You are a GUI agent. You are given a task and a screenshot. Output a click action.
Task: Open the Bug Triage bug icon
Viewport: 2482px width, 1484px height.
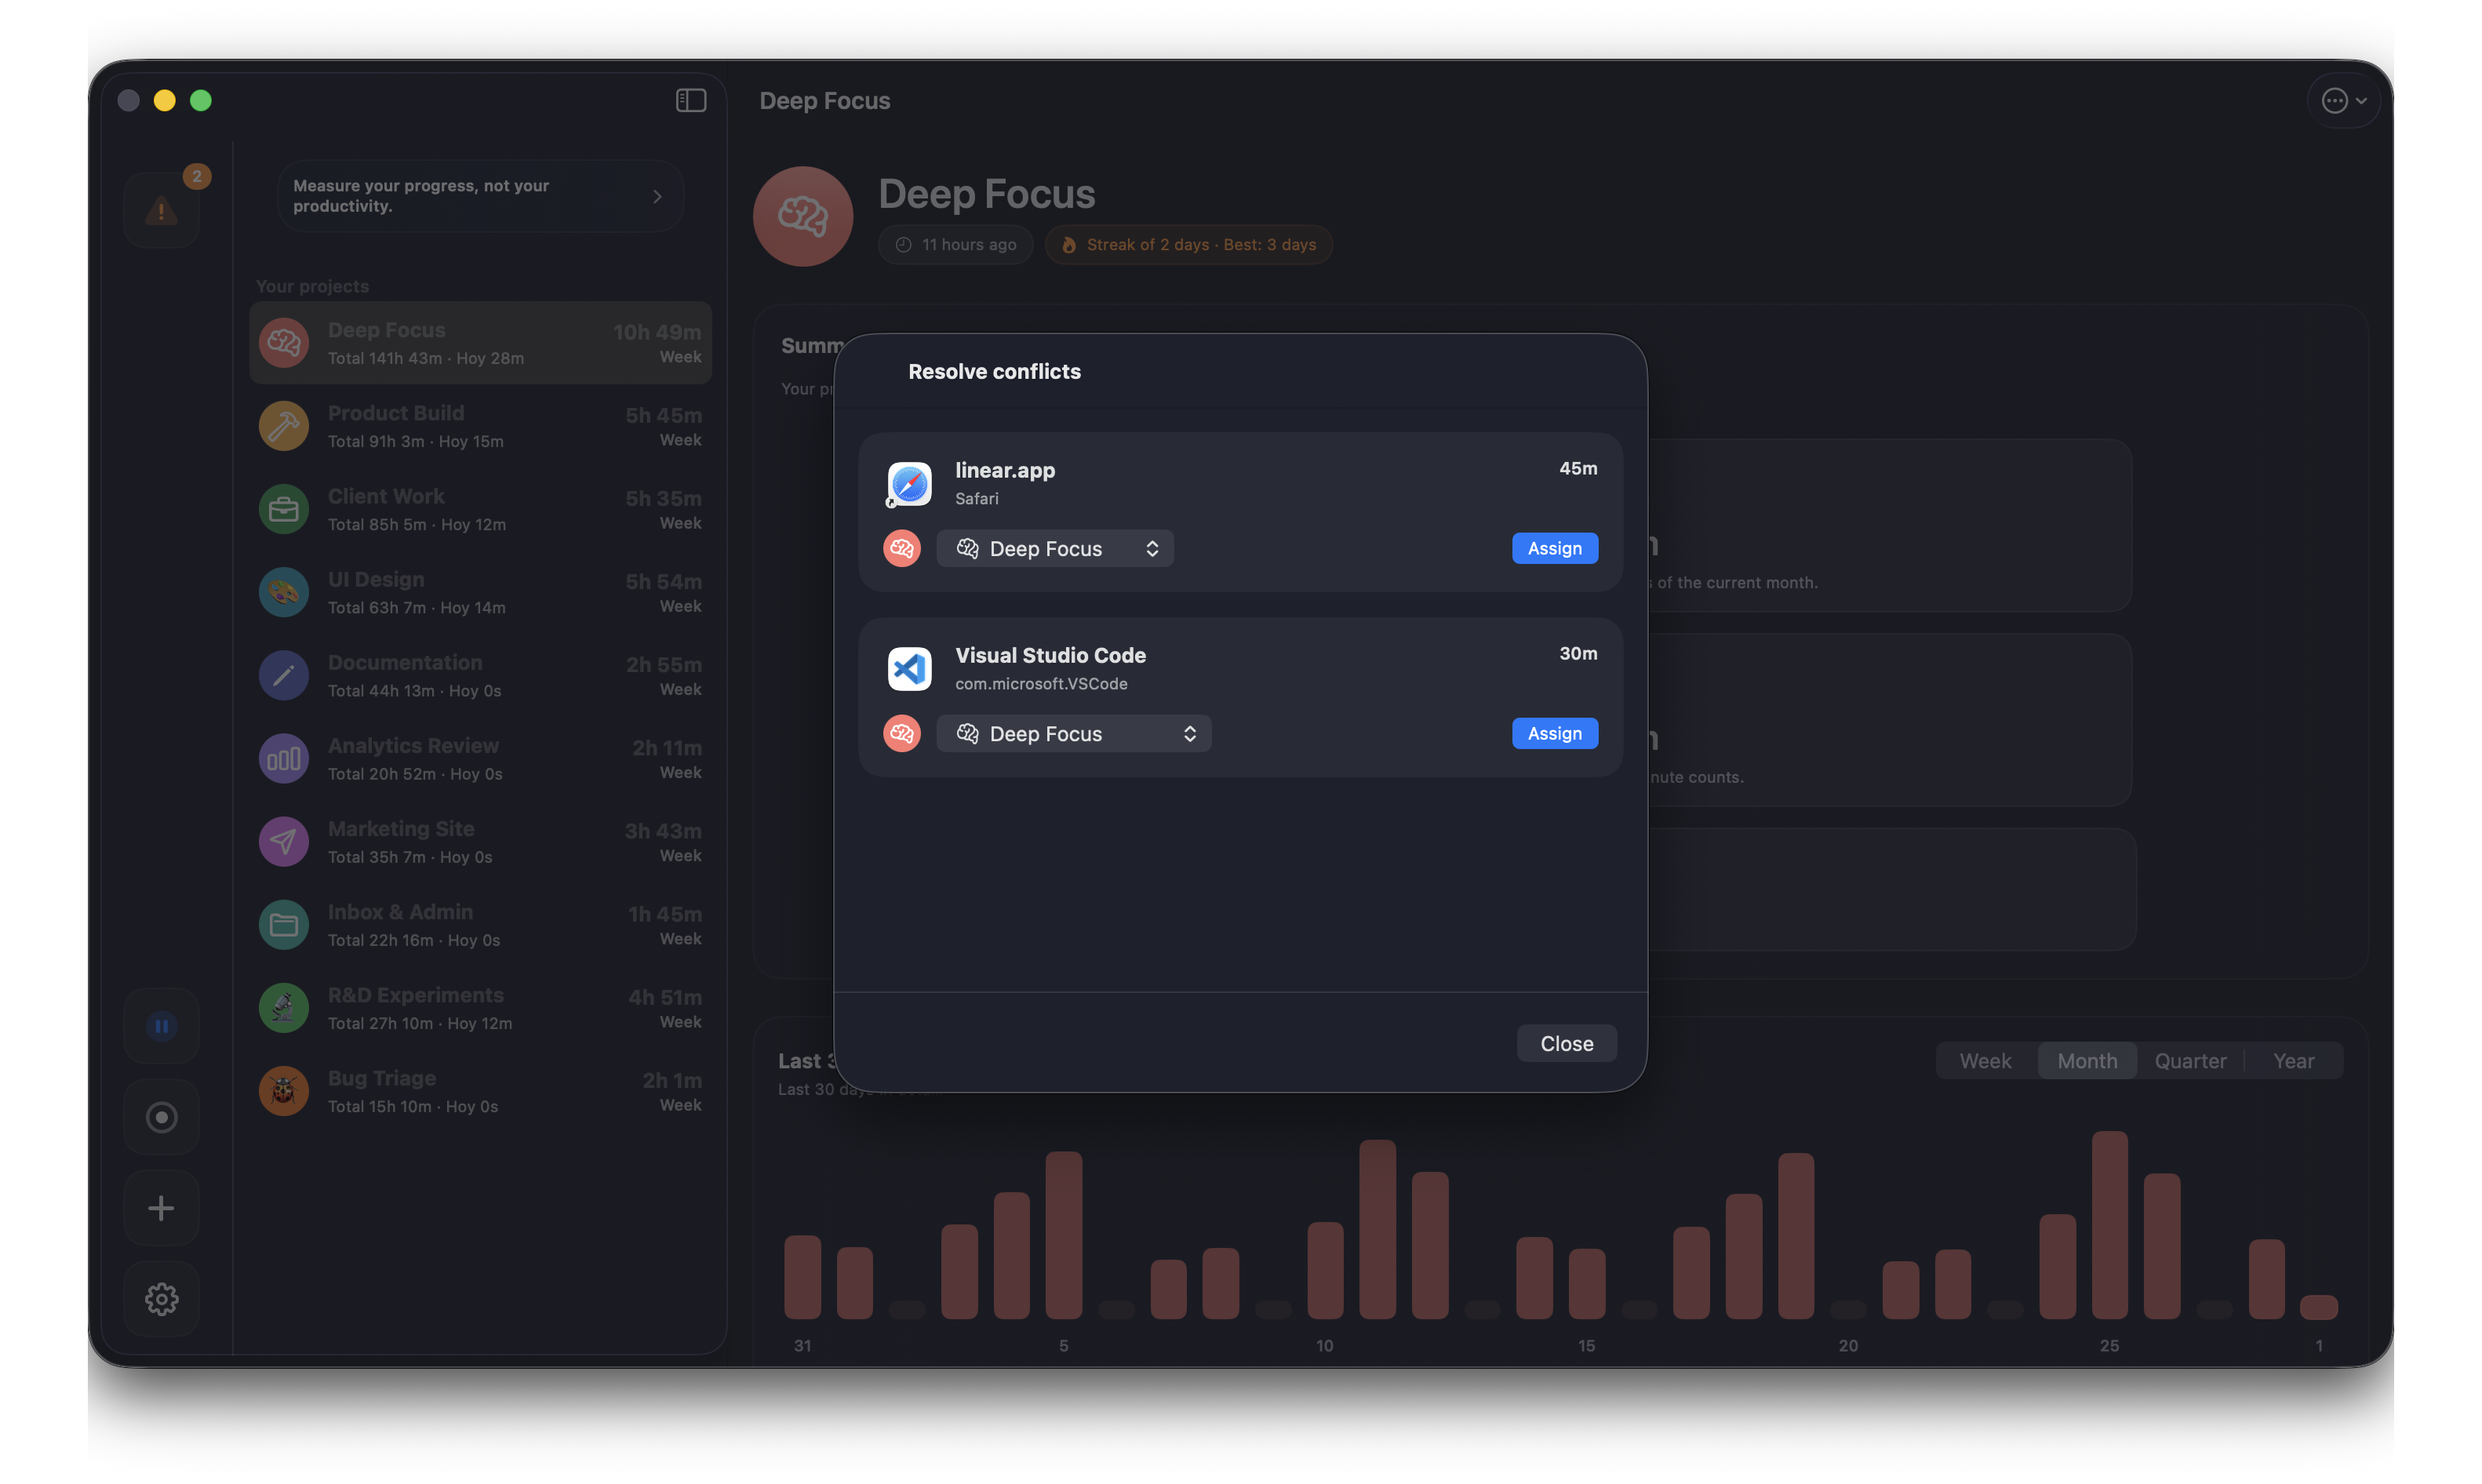[x=283, y=1091]
